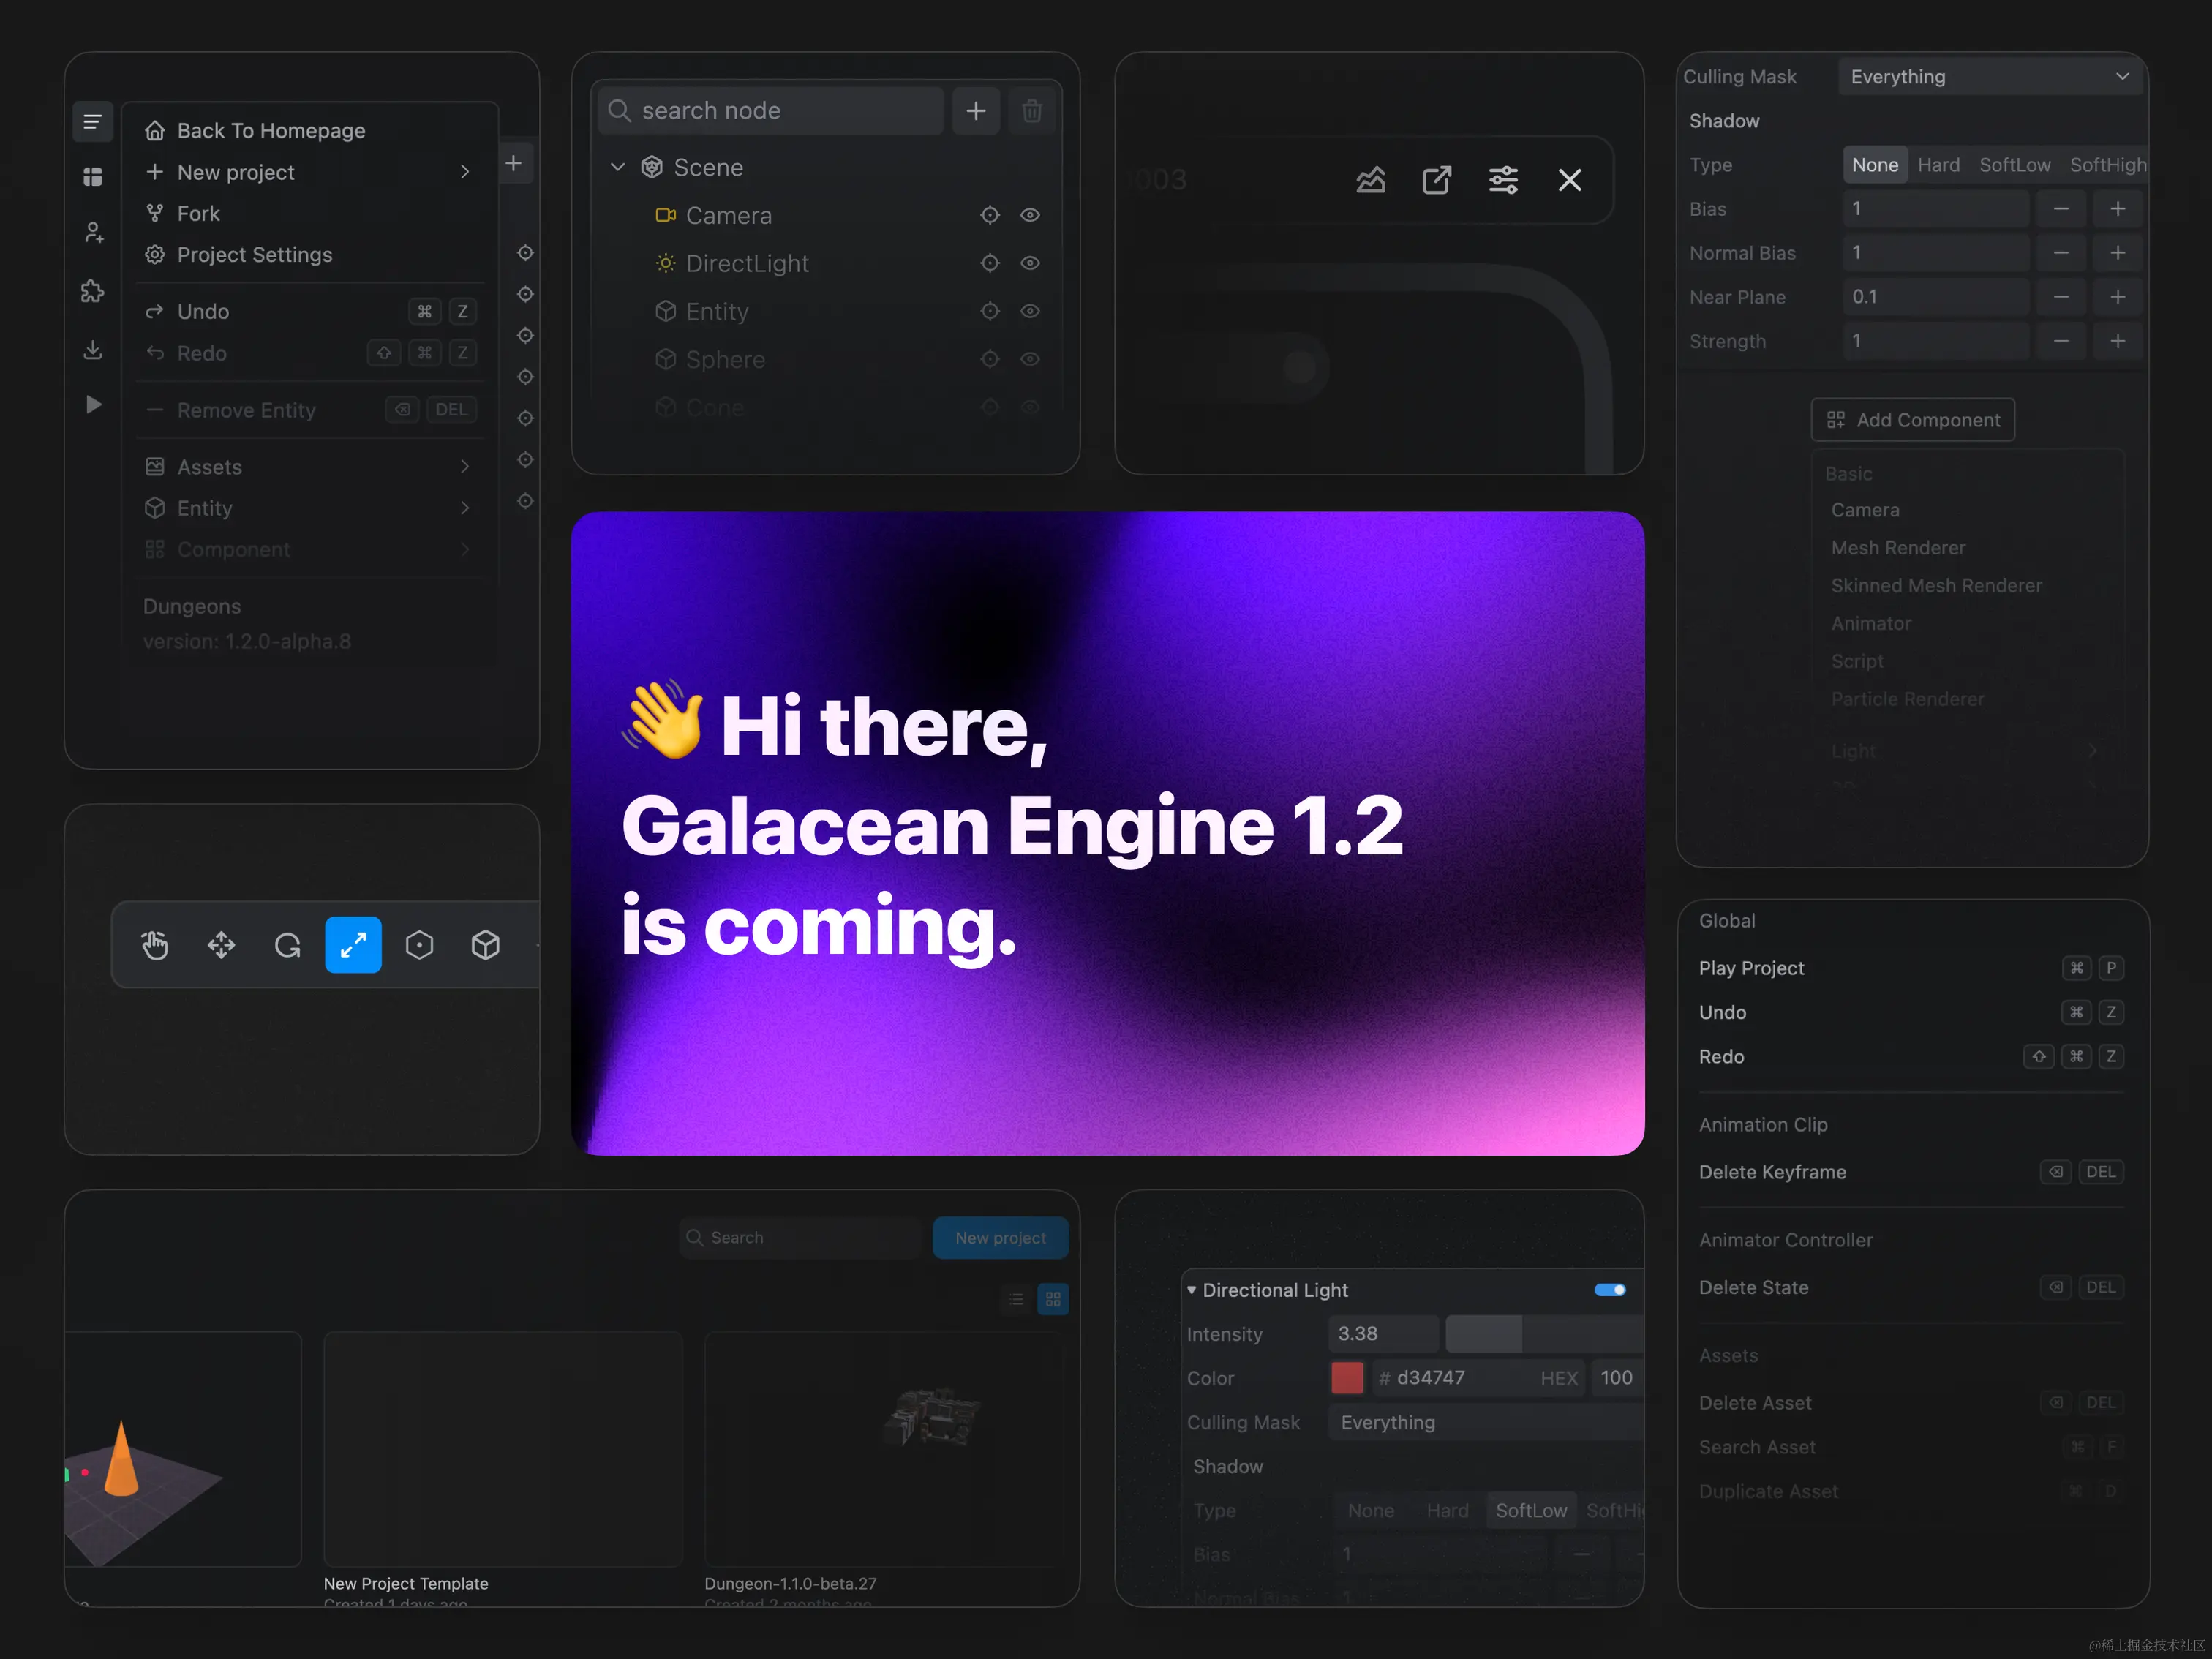Click the Add Component button
Viewport: 2212px width, 1659px height.
coord(1912,420)
